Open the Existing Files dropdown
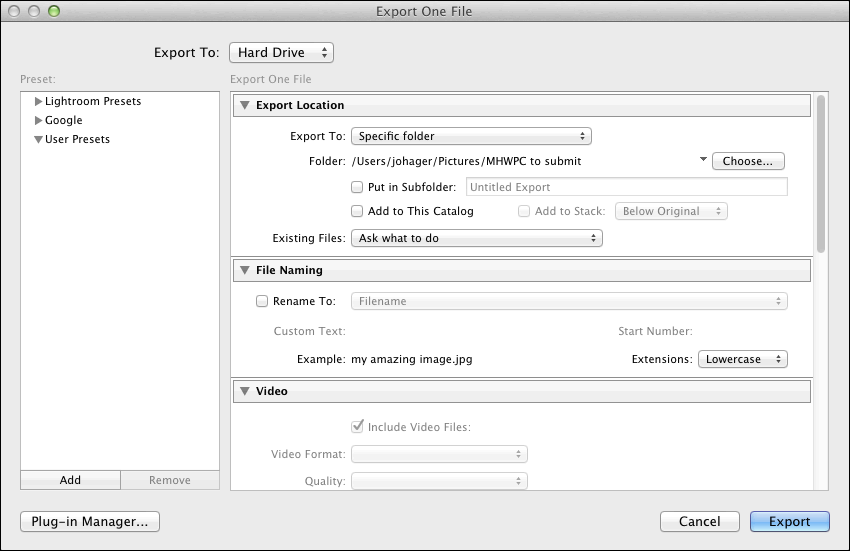 (x=475, y=239)
